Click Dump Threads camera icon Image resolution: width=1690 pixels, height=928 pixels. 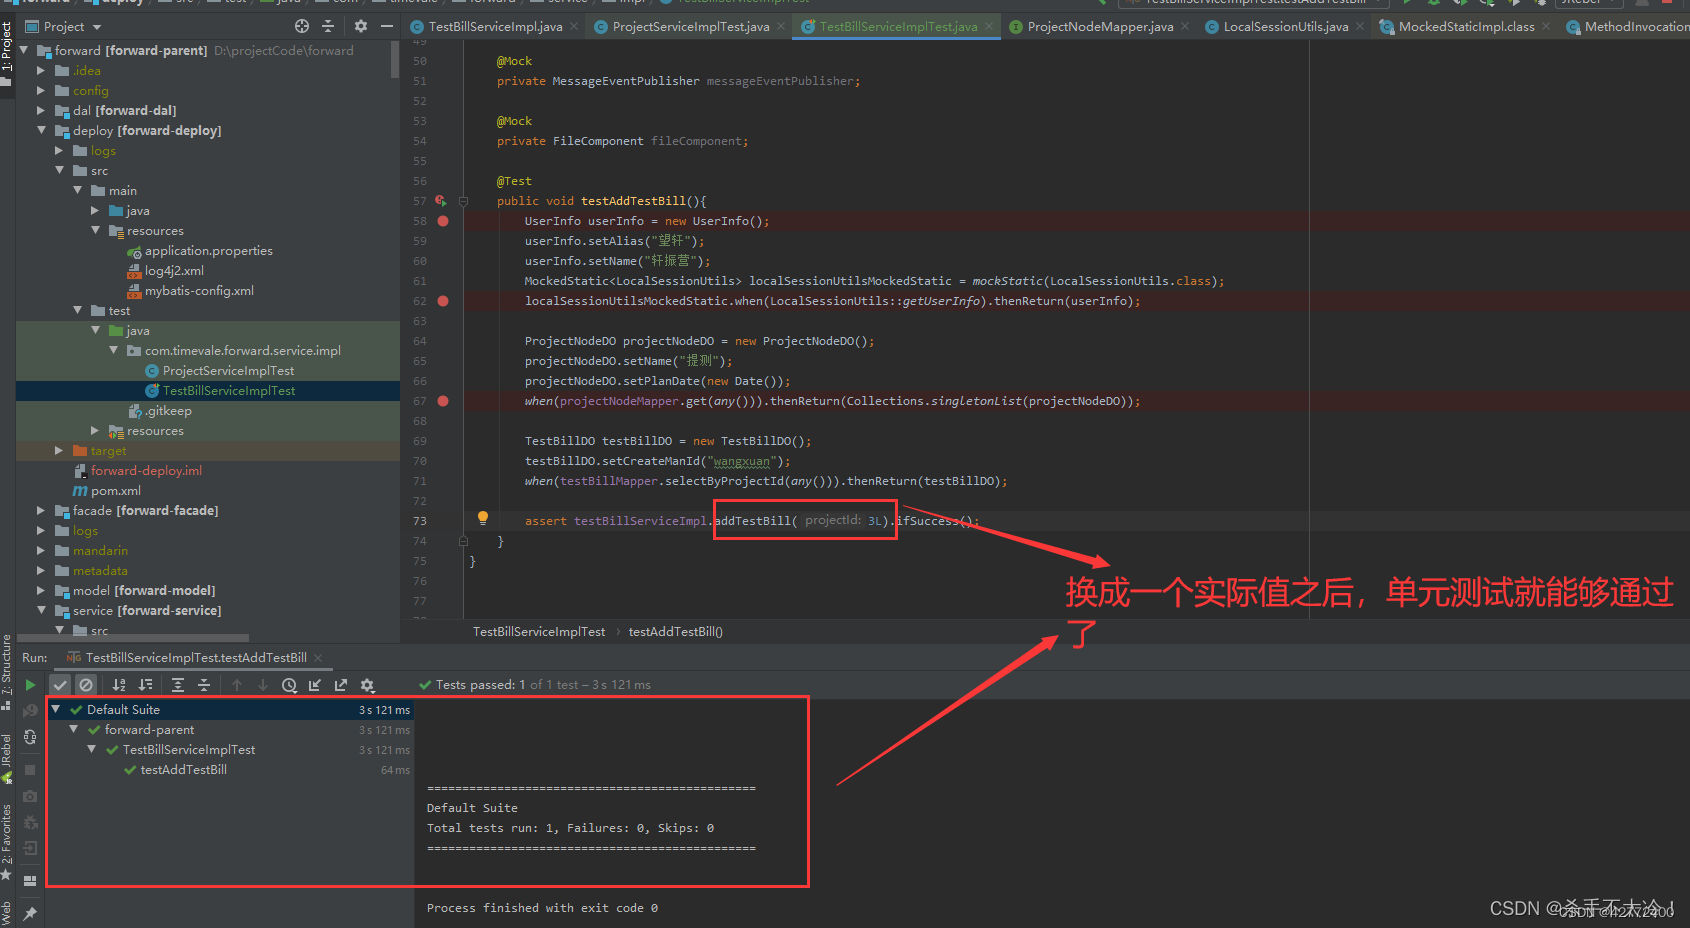tap(30, 796)
